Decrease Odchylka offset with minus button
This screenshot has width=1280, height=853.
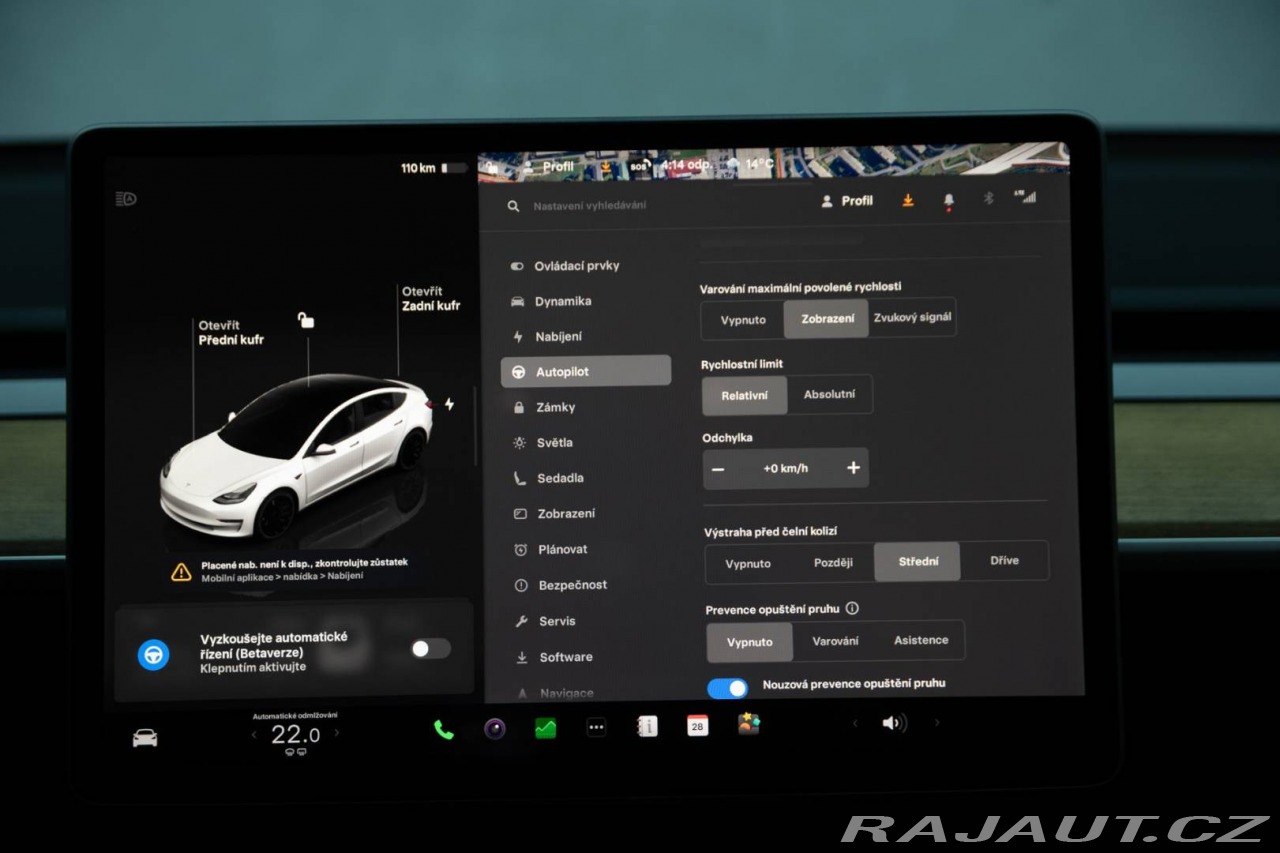pos(718,468)
